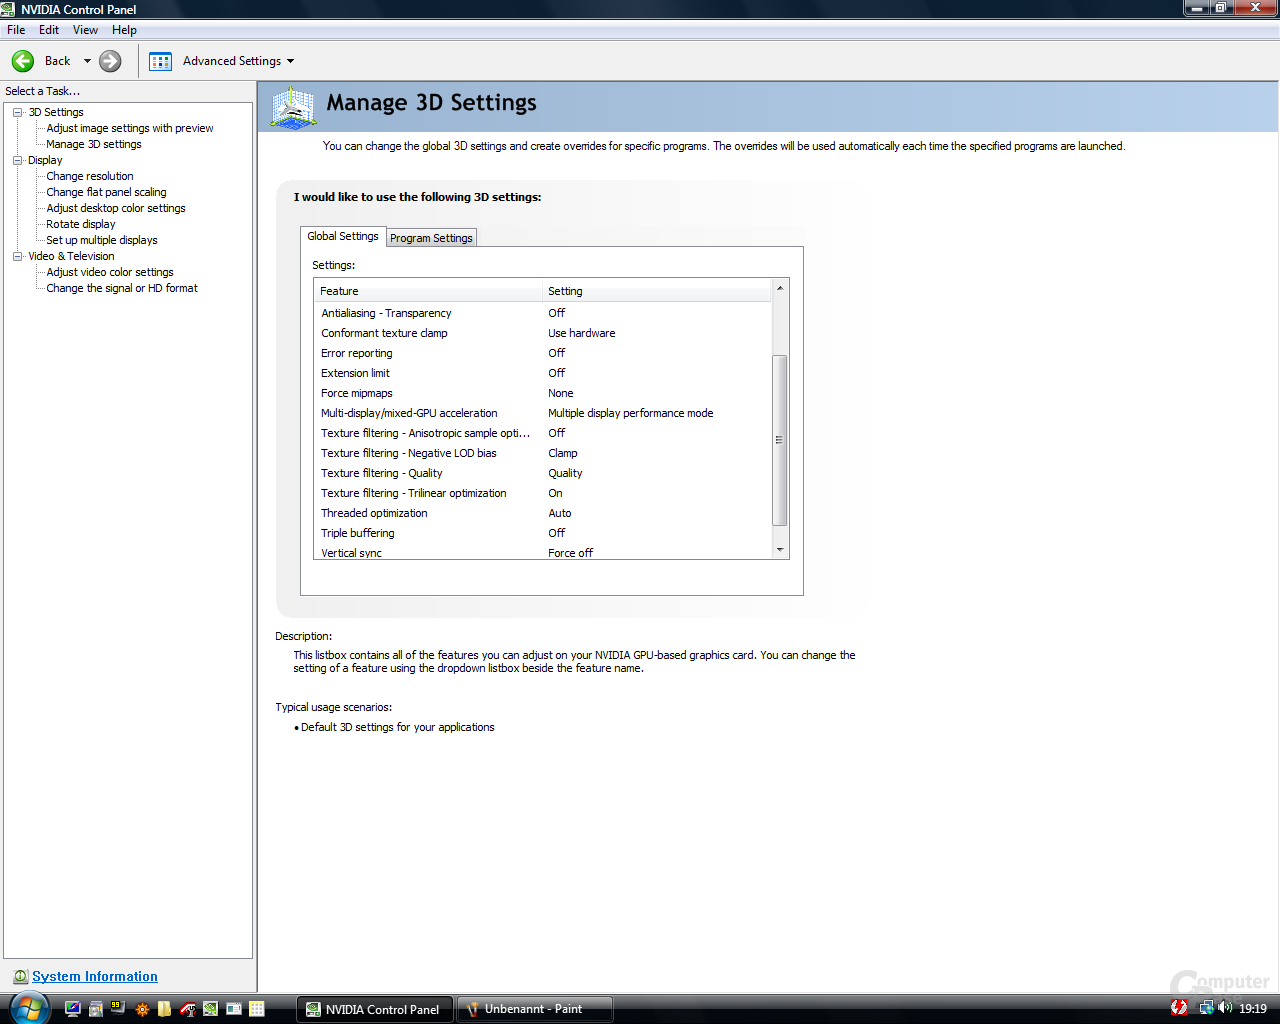The image size is (1280, 1024).
Task: Click the volume speaker tray icon
Action: pos(1225,1008)
